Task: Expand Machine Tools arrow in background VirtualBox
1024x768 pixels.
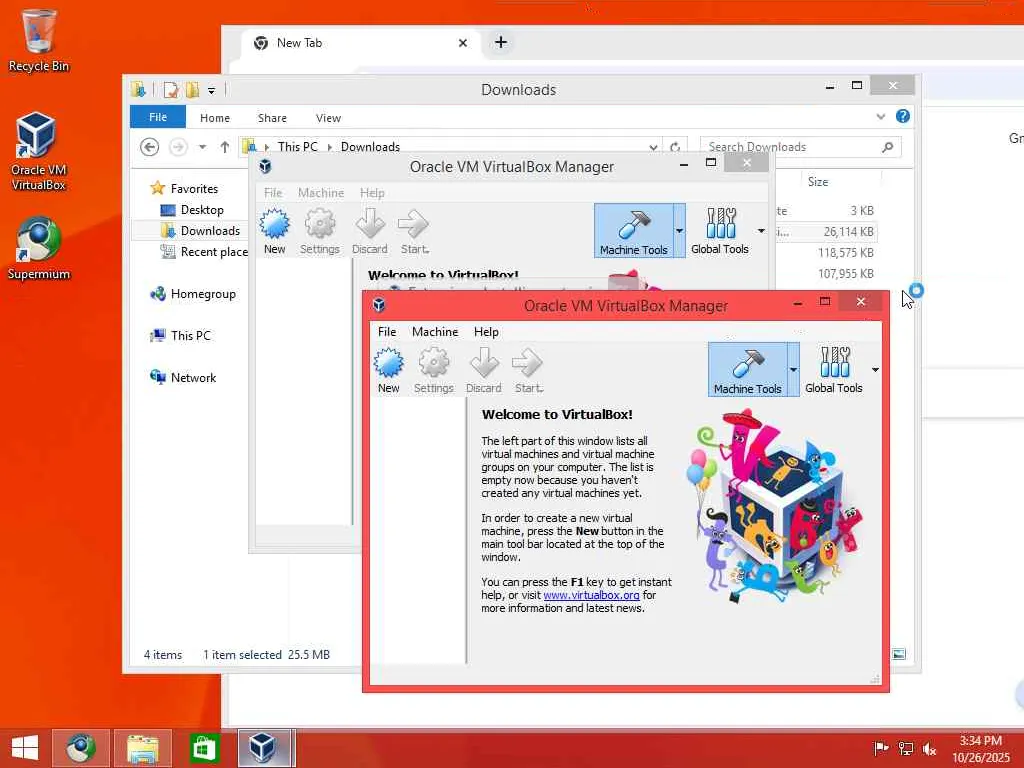Action: tap(680, 231)
